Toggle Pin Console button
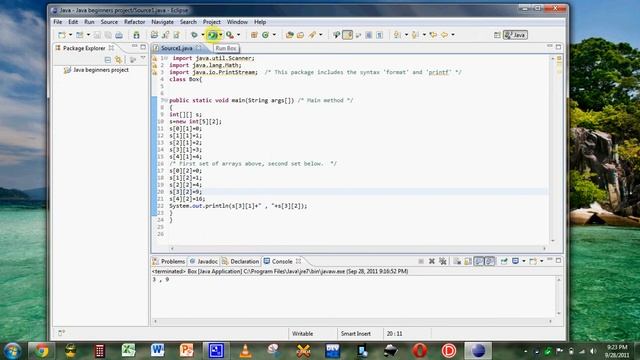Screen dimensions: 640x360 (504, 261)
